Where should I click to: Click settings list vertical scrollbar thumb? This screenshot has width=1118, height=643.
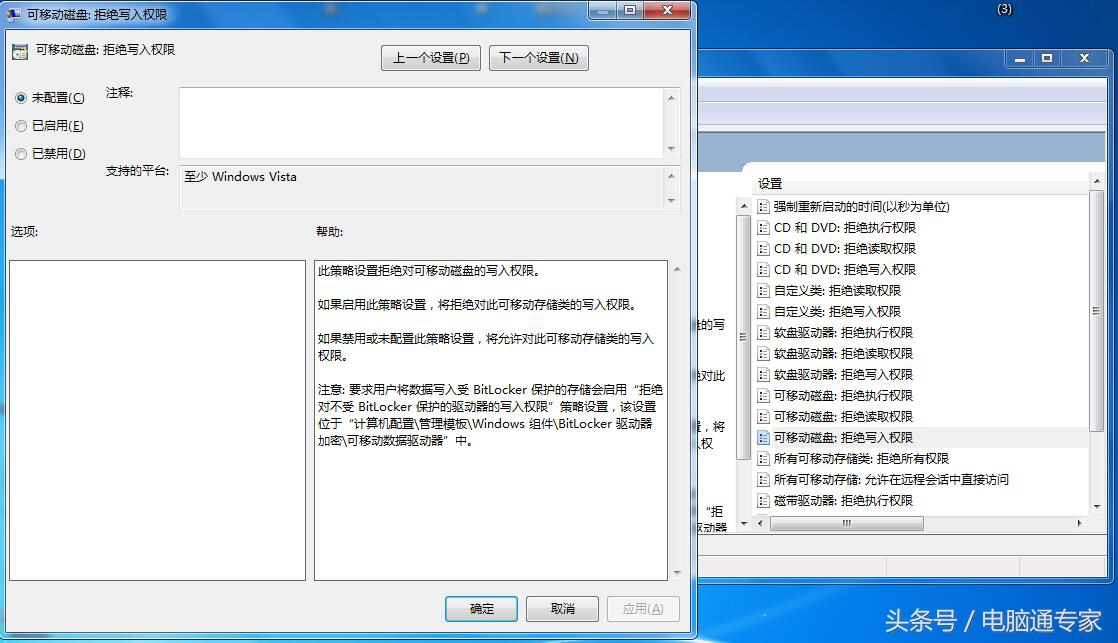[x=1096, y=311]
